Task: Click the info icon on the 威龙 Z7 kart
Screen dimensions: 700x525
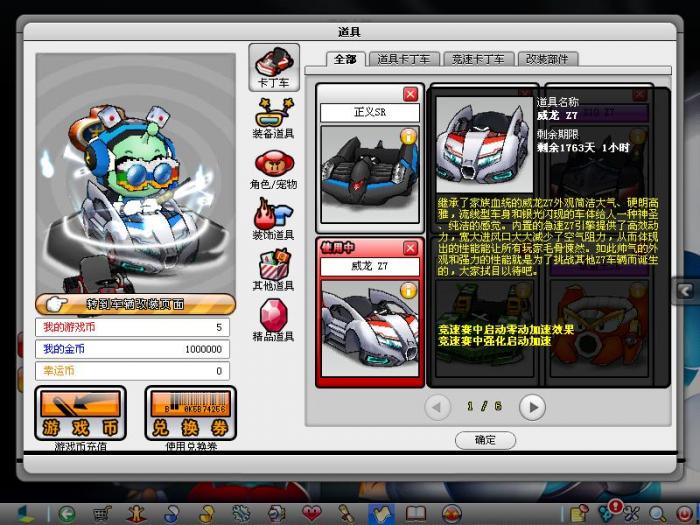Action: (408, 291)
